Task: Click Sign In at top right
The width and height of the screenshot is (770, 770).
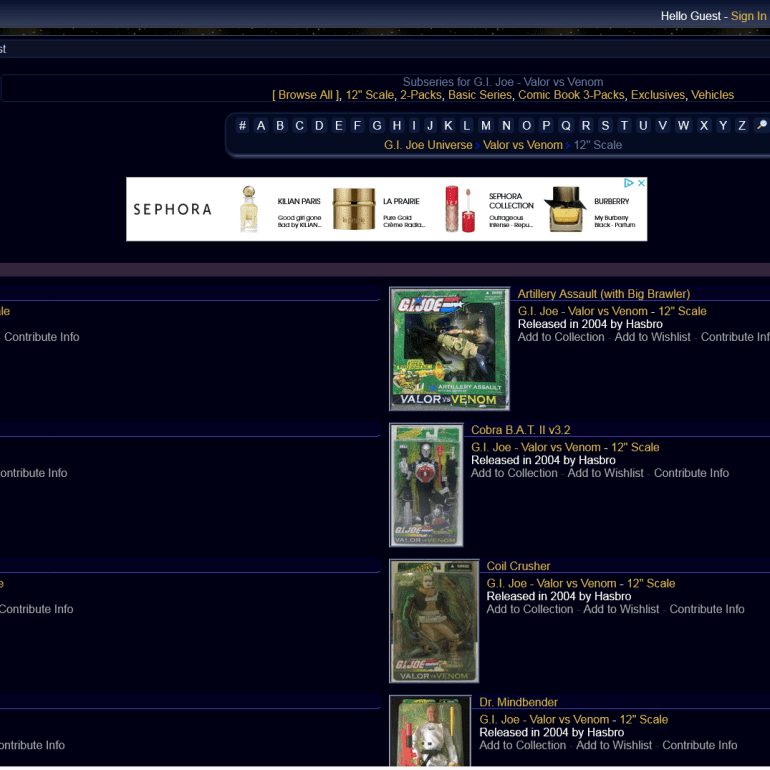Action: (x=748, y=16)
